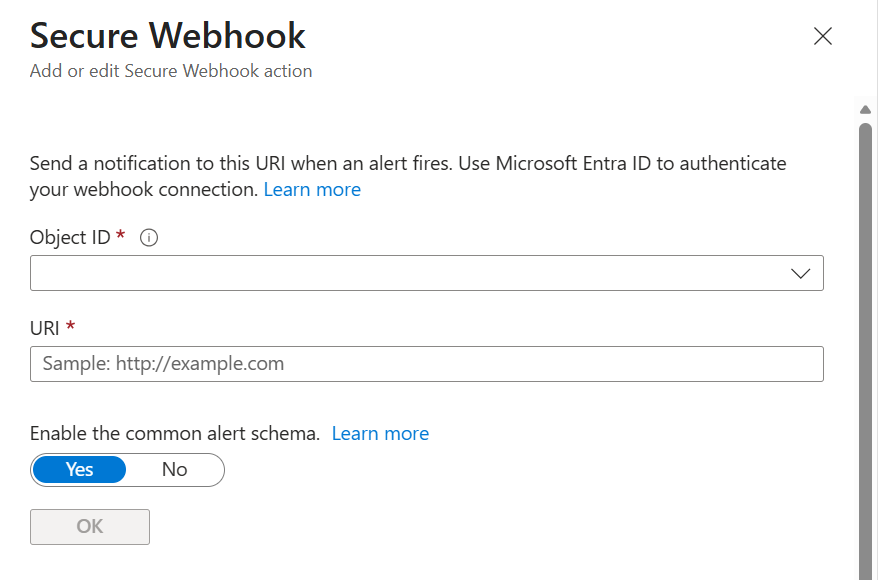Click the scrollbar up arrow

point(865,110)
